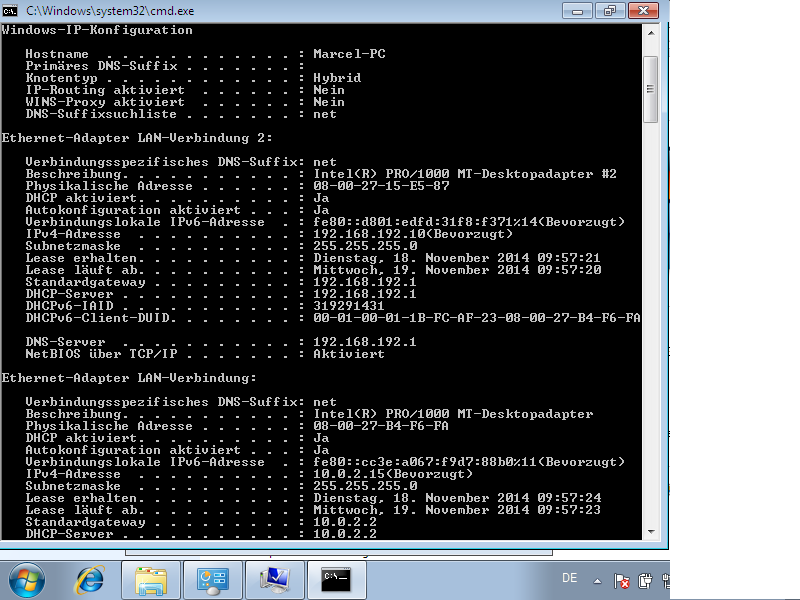
Task: Click the hostname value Marcel-PC
Action: point(349,54)
